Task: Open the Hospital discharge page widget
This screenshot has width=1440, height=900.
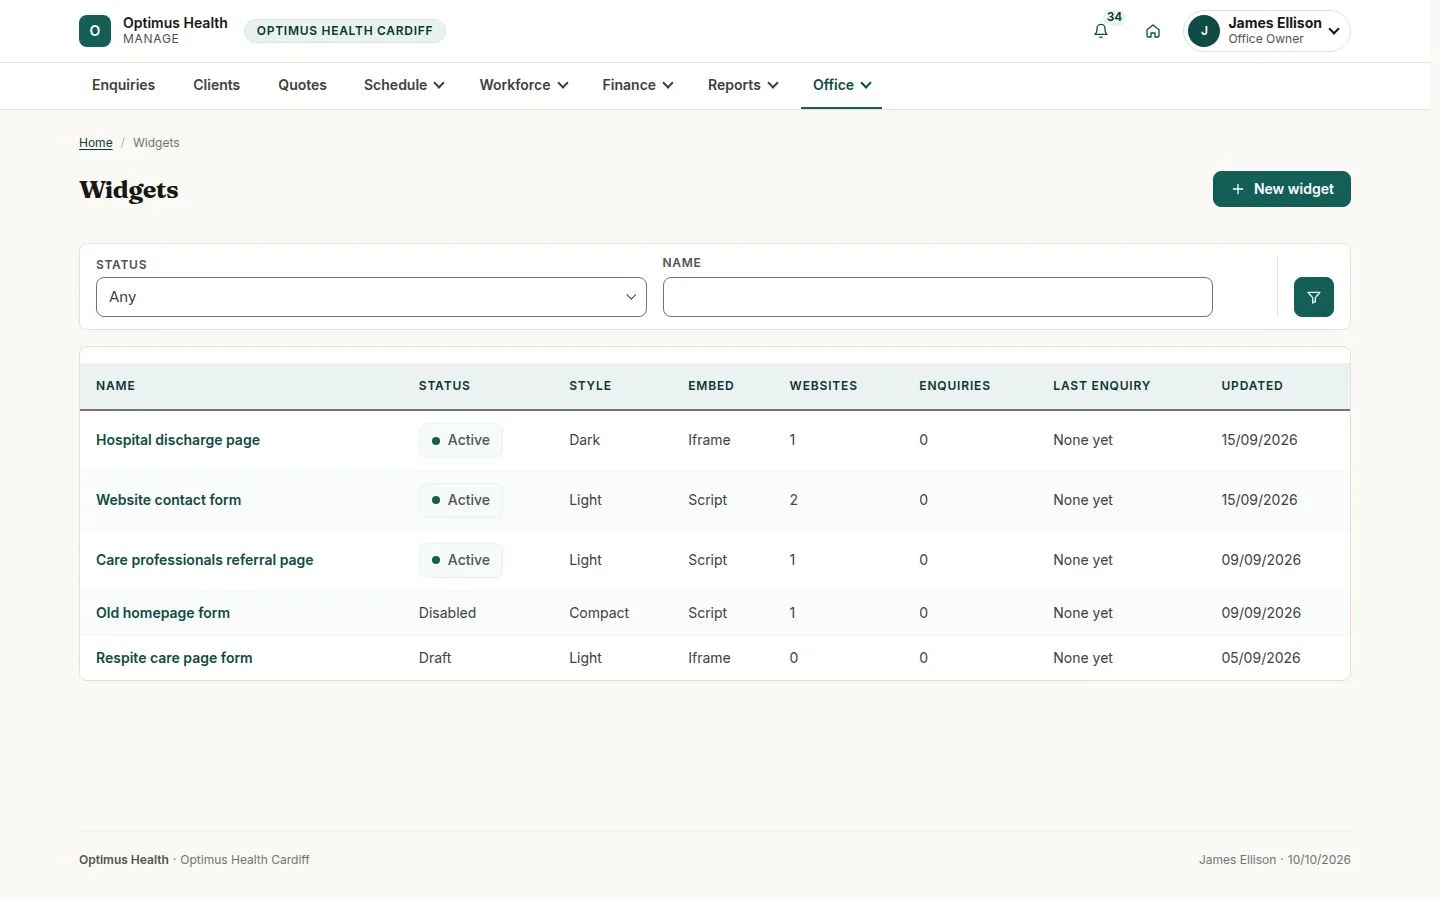Action: coord(178,440)
